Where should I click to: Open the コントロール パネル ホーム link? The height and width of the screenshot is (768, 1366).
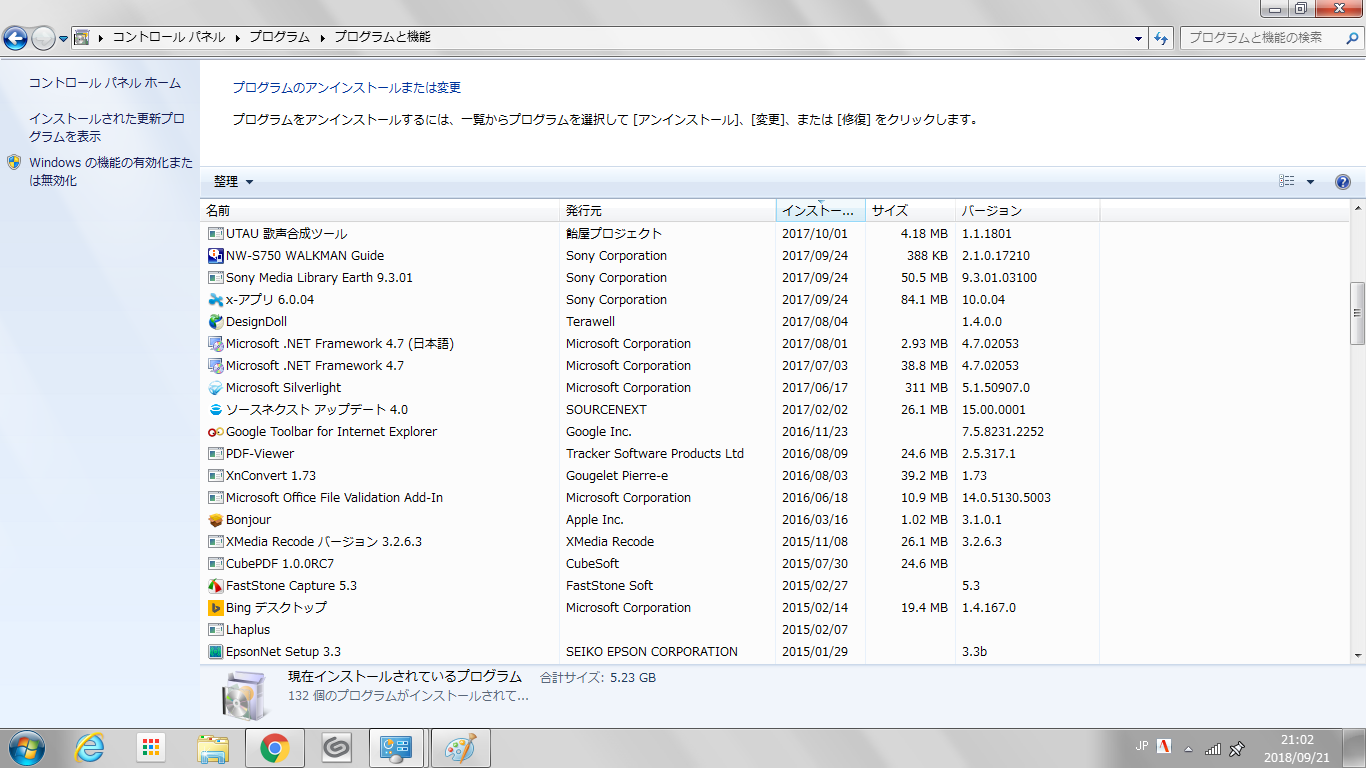coord(105,83)
